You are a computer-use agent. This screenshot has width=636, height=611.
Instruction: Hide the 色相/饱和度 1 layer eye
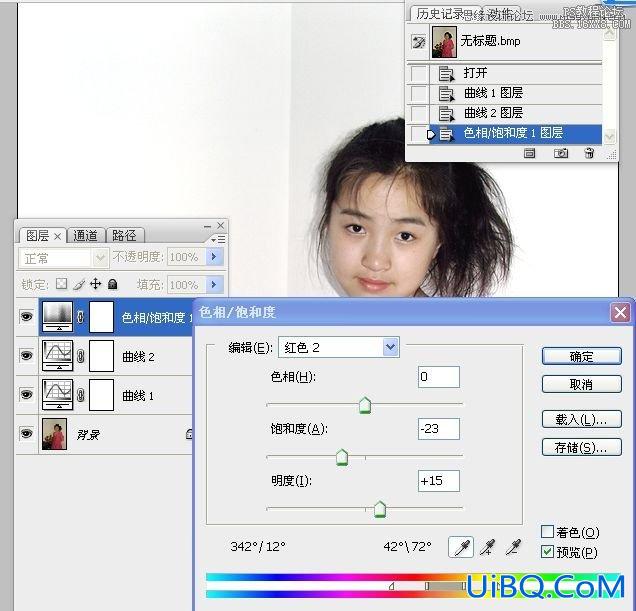(27, 316)
